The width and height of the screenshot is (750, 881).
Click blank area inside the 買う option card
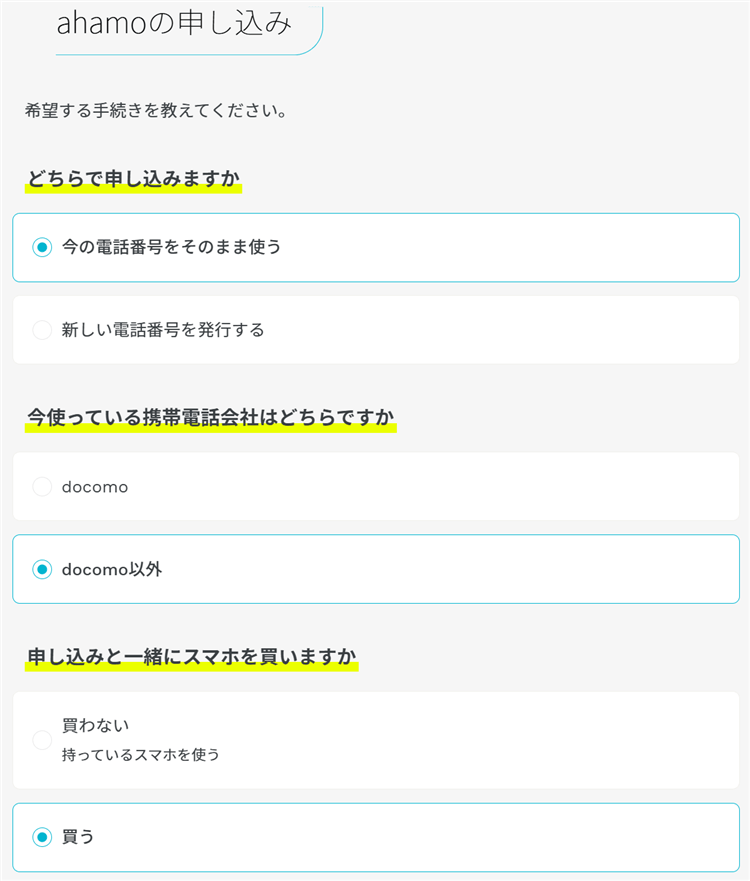(450, 837)
